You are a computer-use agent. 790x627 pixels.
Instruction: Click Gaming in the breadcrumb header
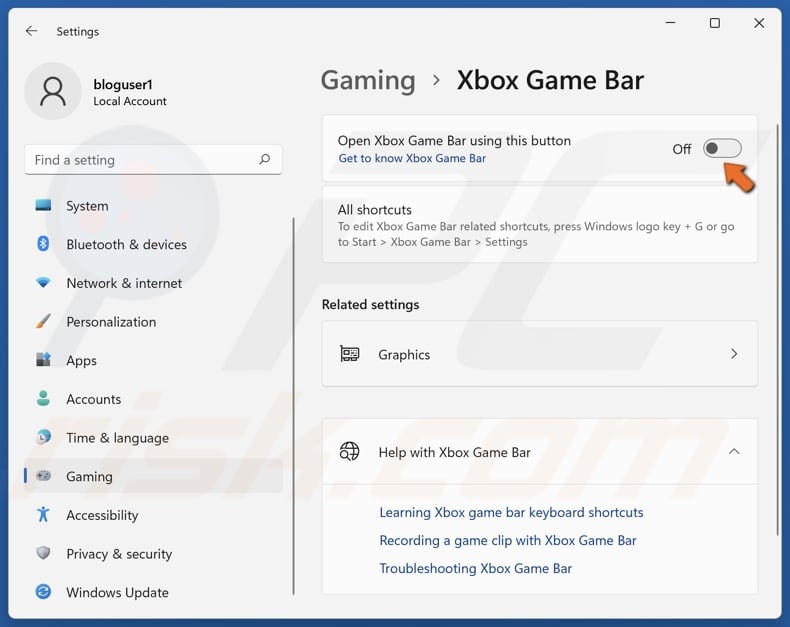click(368, 80)
